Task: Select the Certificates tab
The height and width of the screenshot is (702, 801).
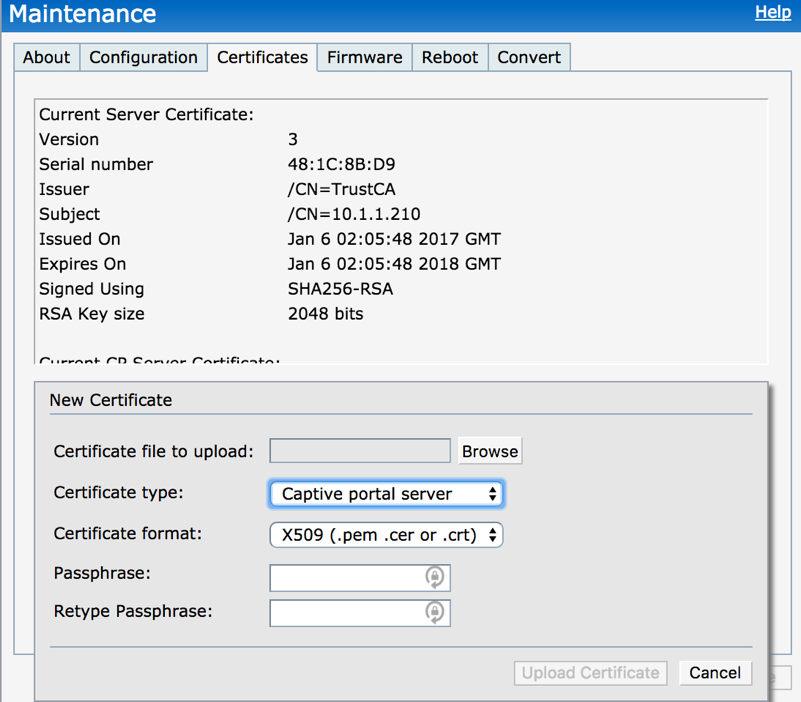Action: point(262,57)
